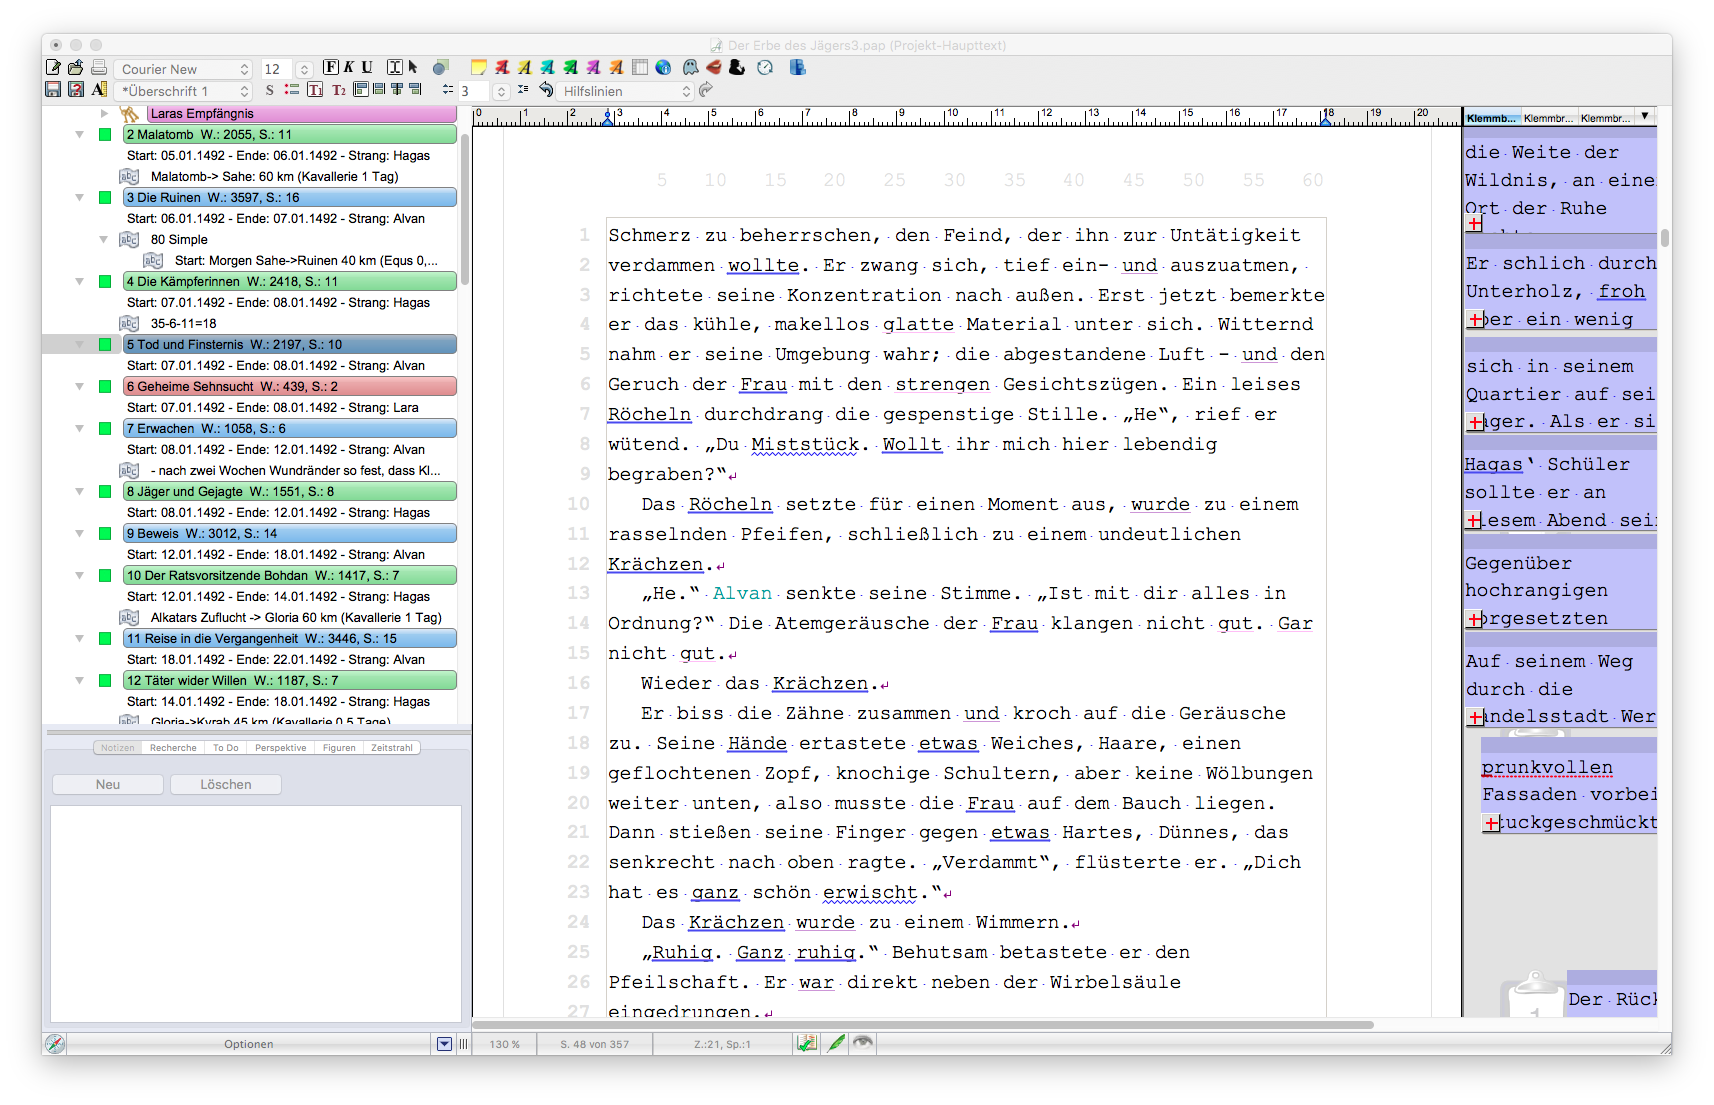Toggle the eye icon in status bar

click(862, 1043)
